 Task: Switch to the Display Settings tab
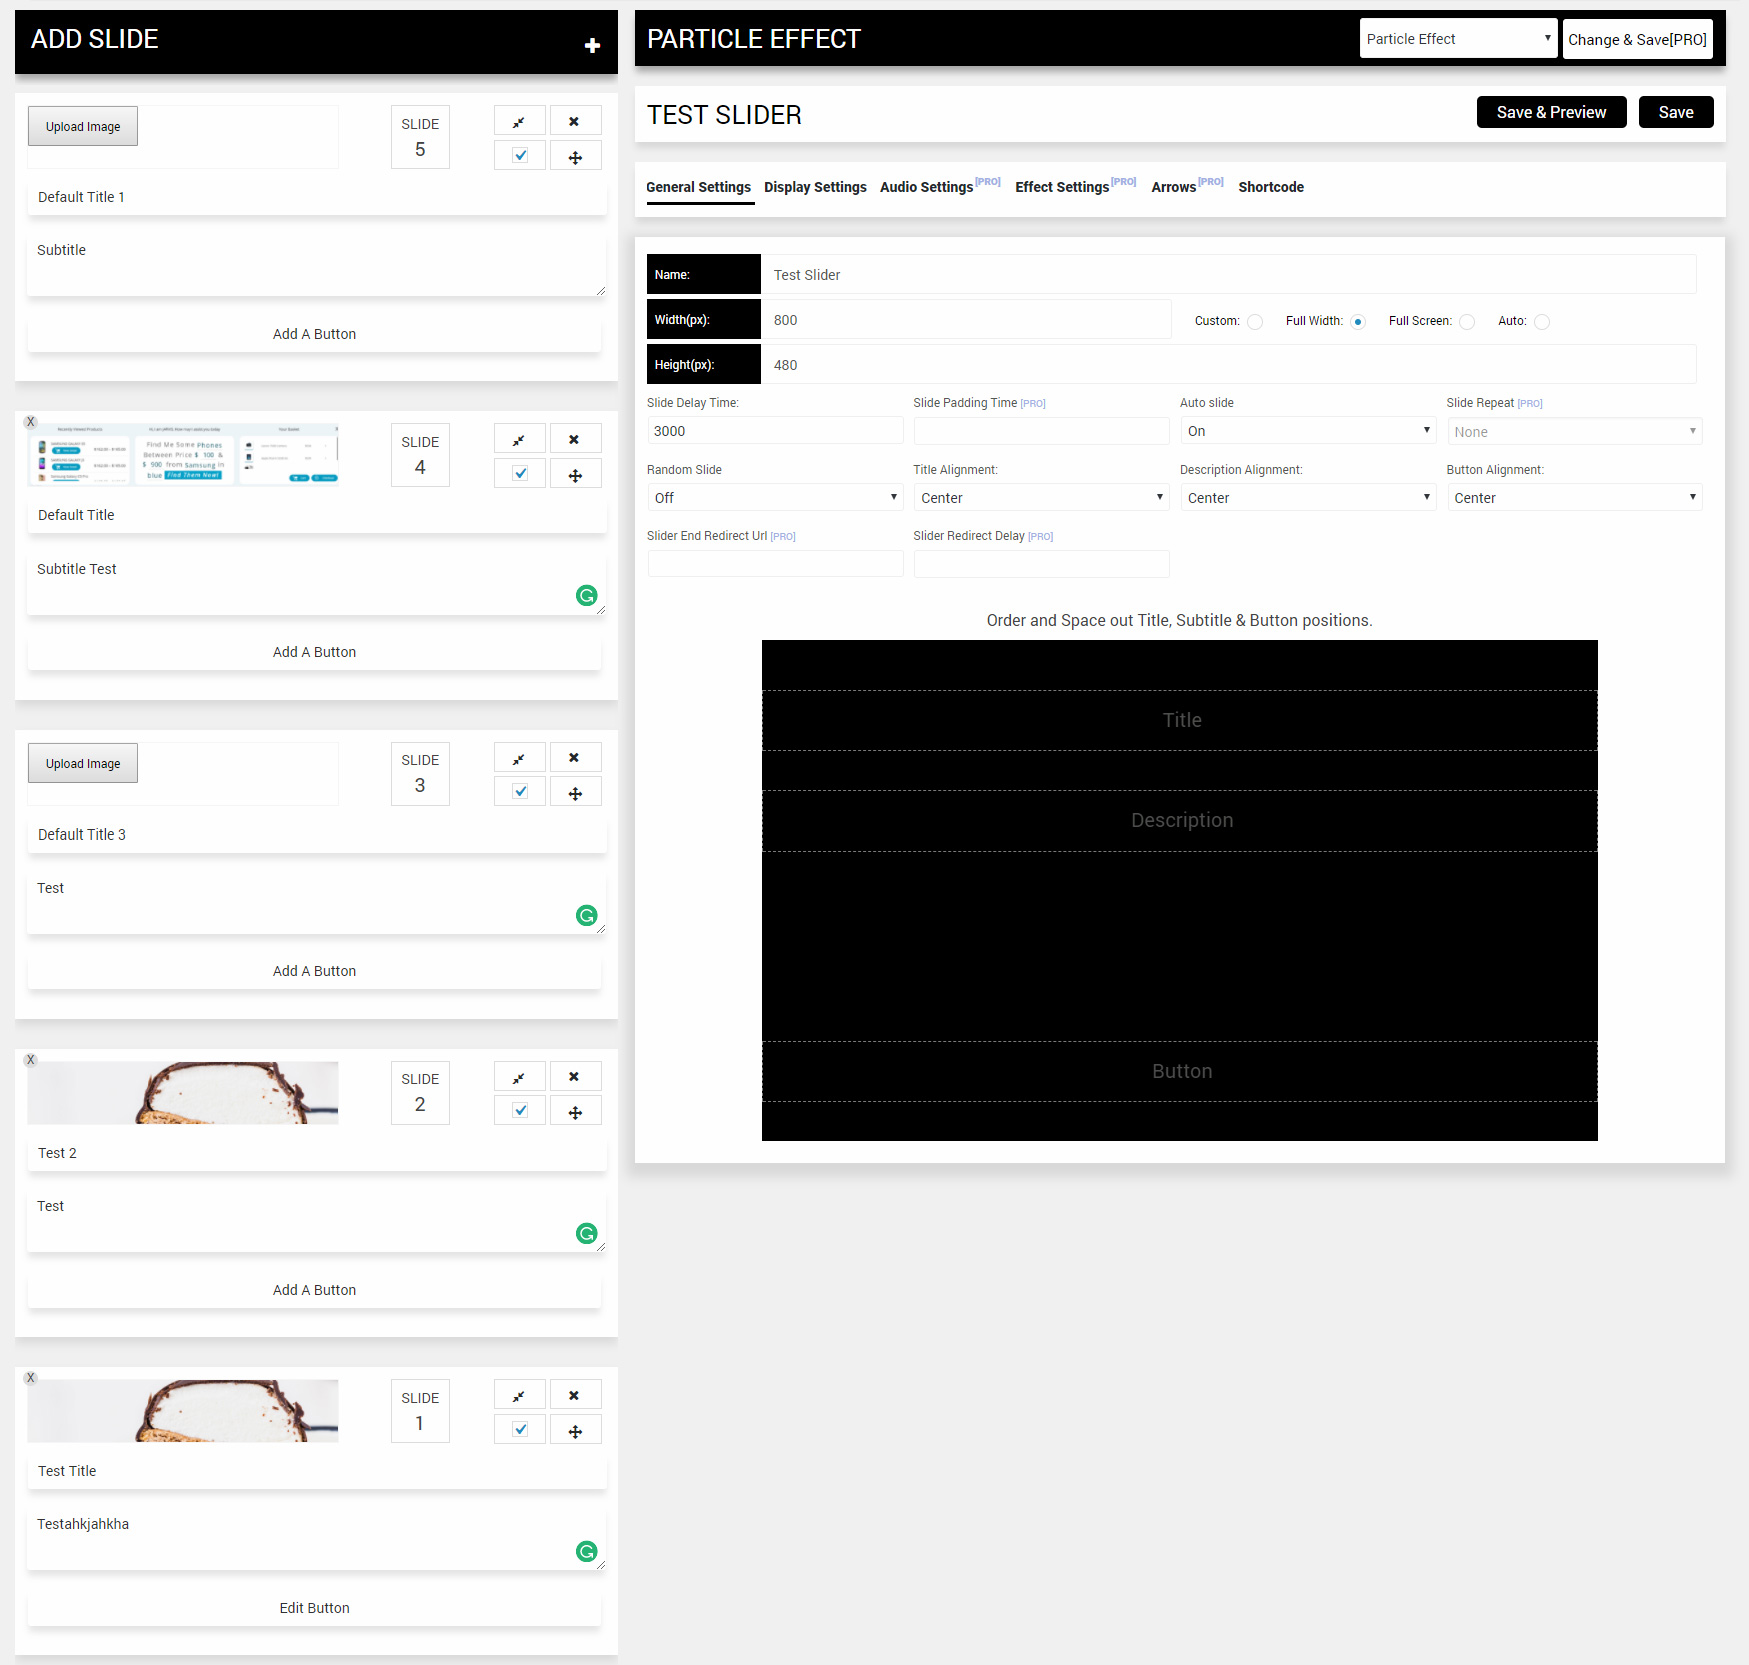tap(815, 187)
